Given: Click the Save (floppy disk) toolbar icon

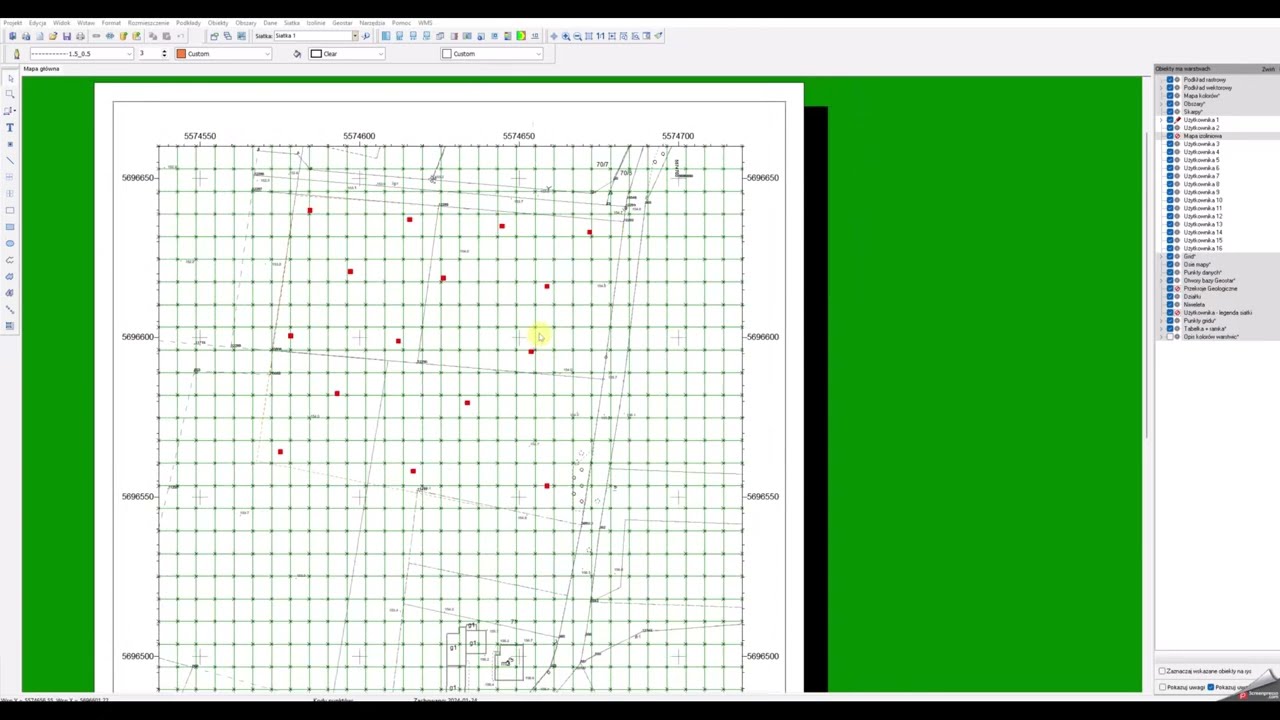Looking at the screenshot, I should coord(66,36).
